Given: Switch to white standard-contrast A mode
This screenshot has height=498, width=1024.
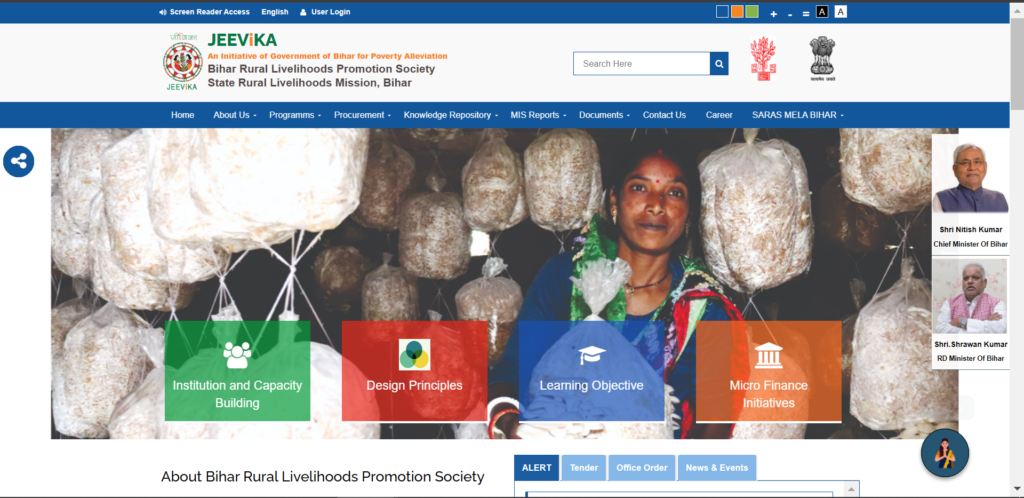Looking at the screenshot, I should click(x=840, y=12).
